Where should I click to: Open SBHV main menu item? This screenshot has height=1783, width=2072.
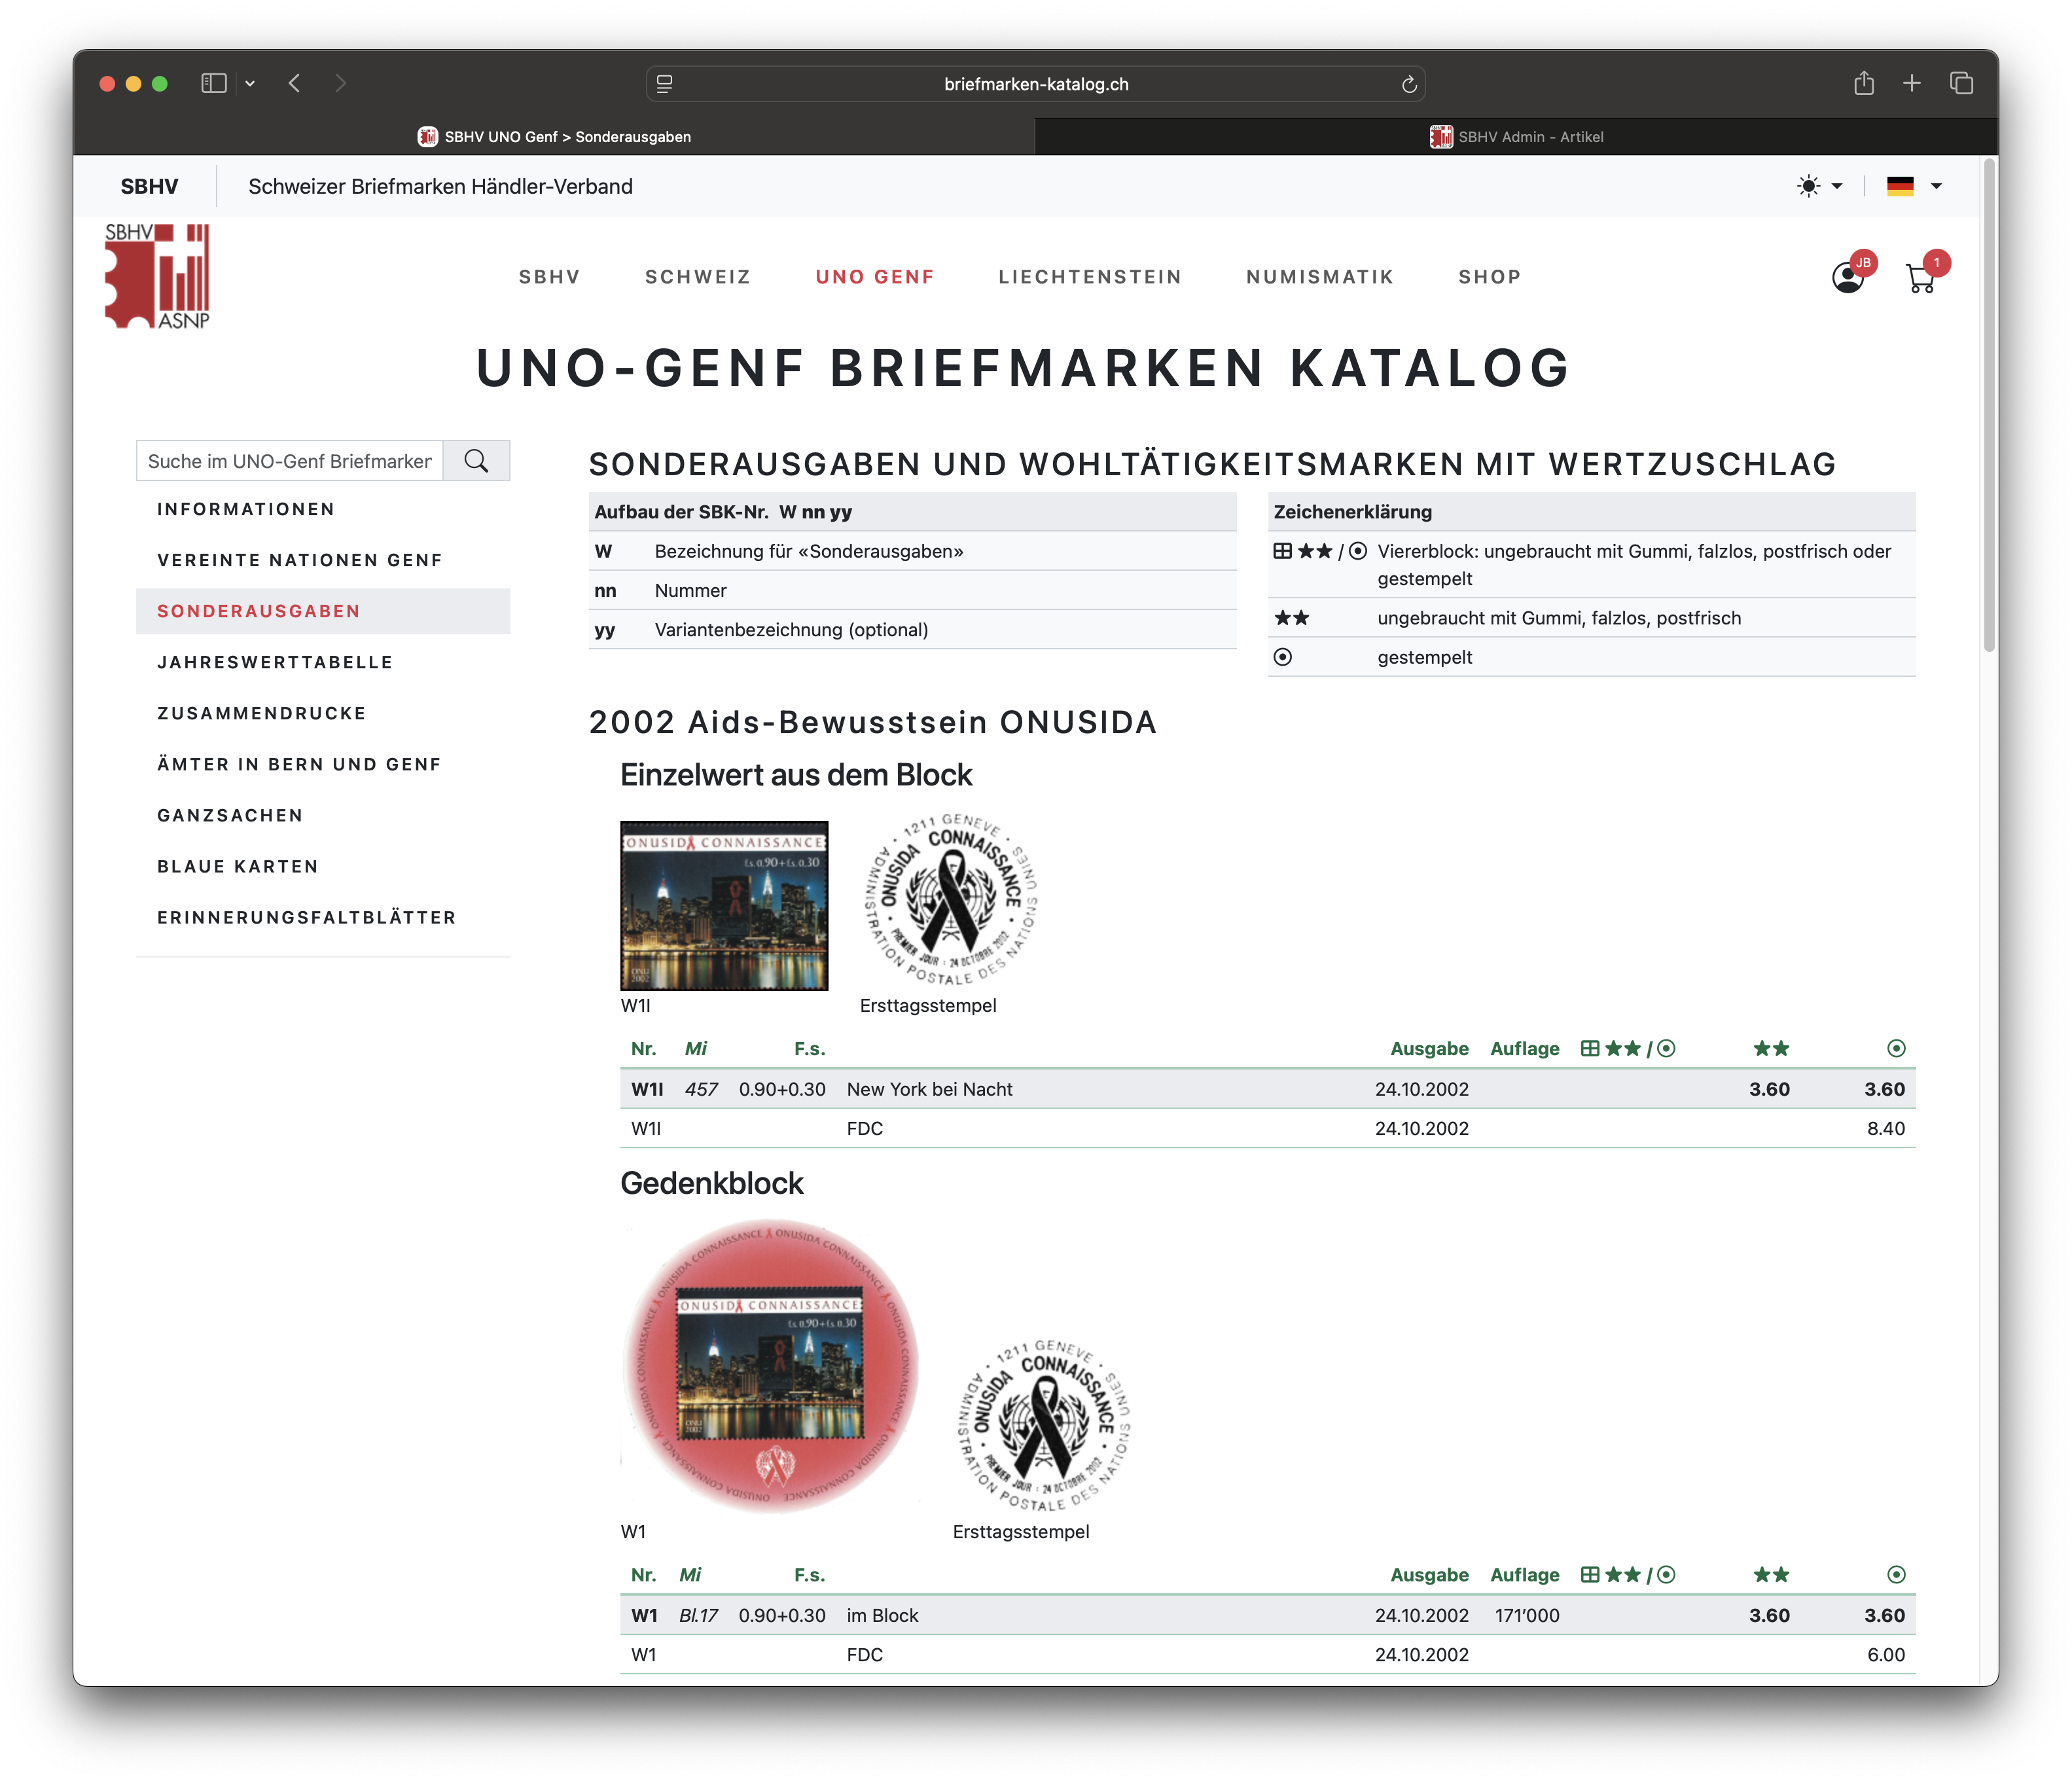(x=549, y=277)
